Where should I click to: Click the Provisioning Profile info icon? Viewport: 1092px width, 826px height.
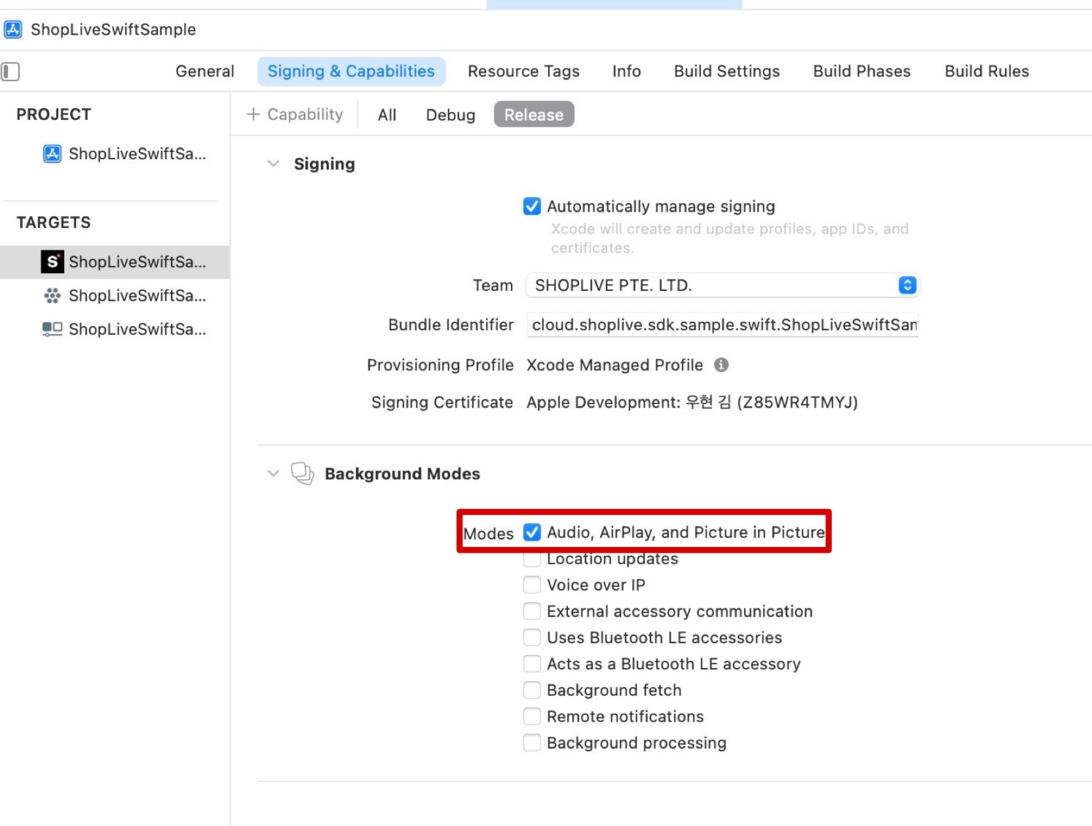722,365
